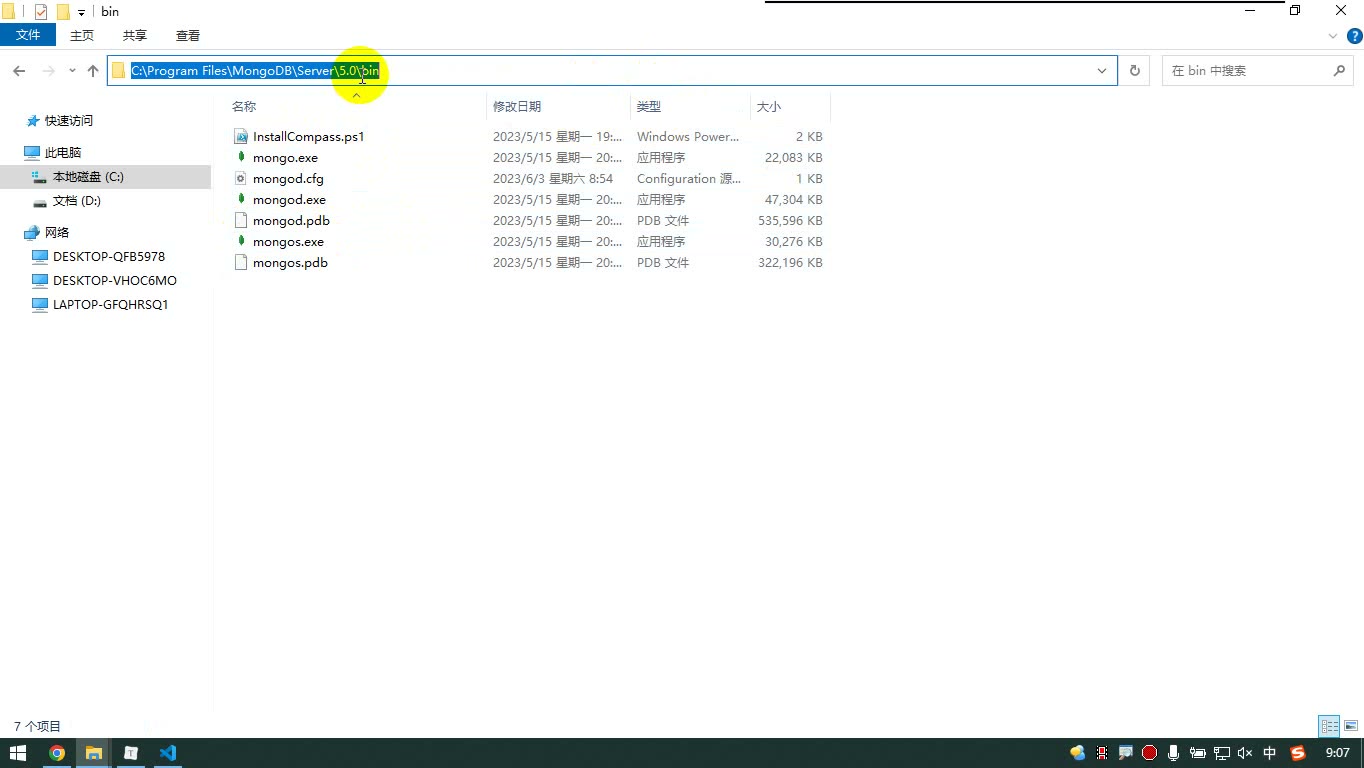This screenshot has height=768, width=1364.
Task: Click the Properties quick access icon
Action: 41,12
